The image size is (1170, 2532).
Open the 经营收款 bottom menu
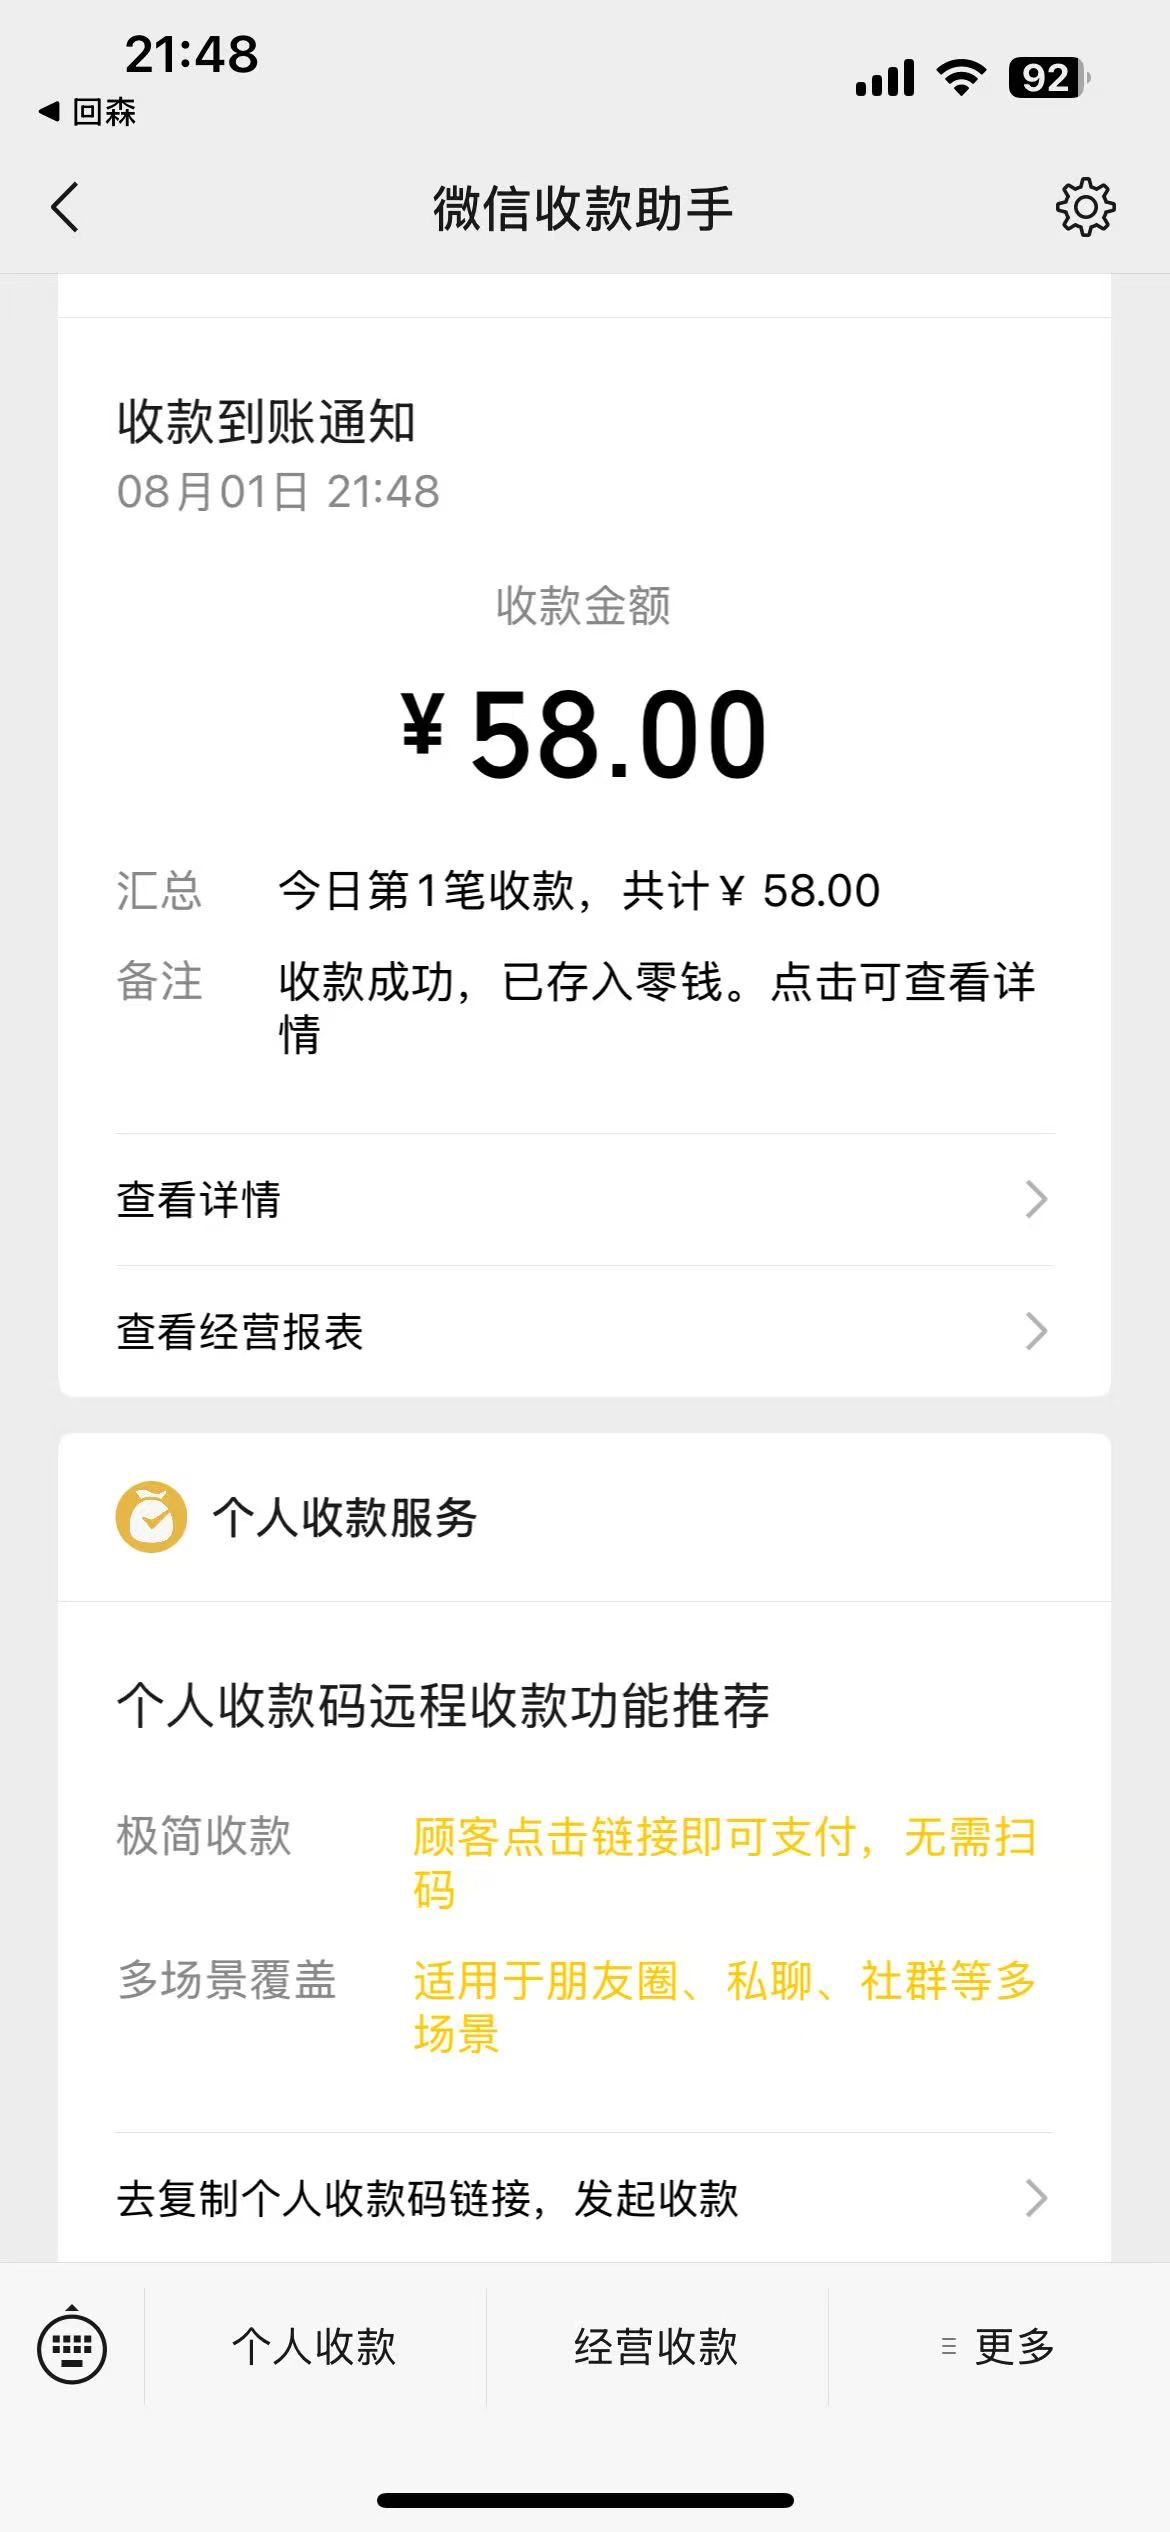[656, 2346]
